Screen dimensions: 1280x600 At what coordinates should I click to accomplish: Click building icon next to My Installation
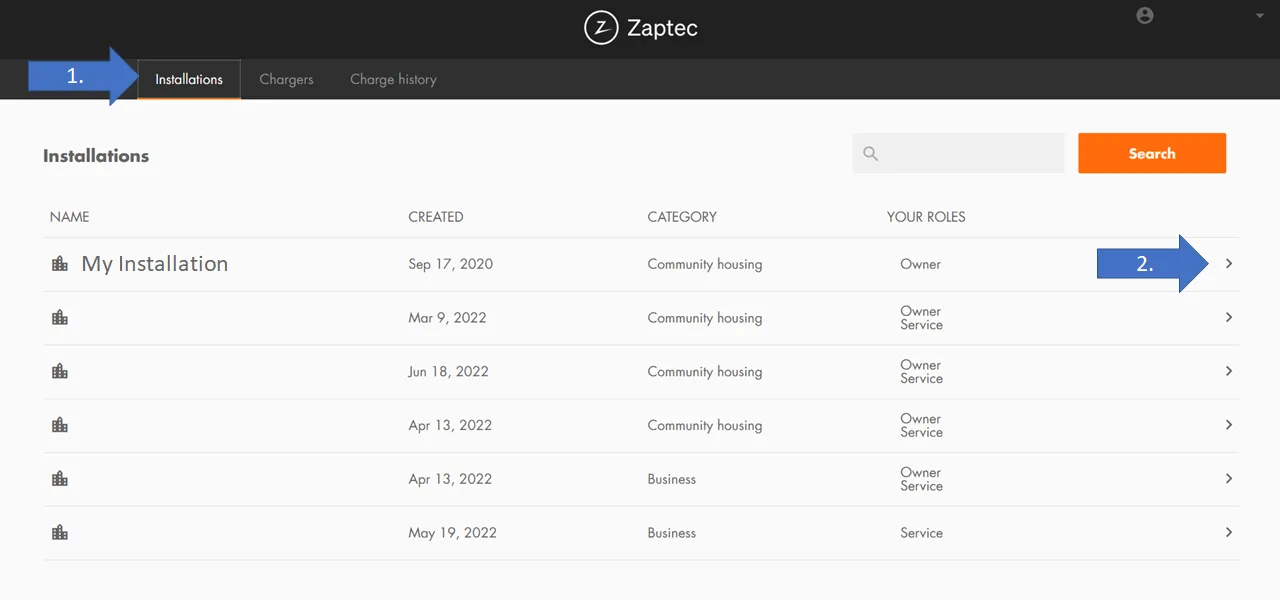[x=60, y=264]
